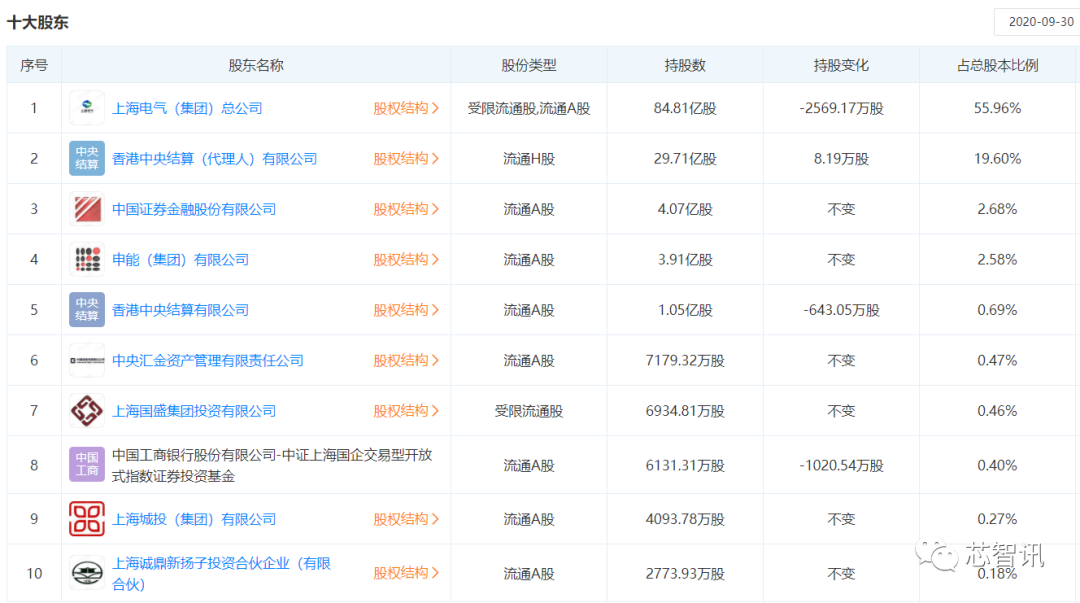
Task: Open 香港中央结算有限公司 link in row 5
Action: pyautogui.click(x=180, y=310)
